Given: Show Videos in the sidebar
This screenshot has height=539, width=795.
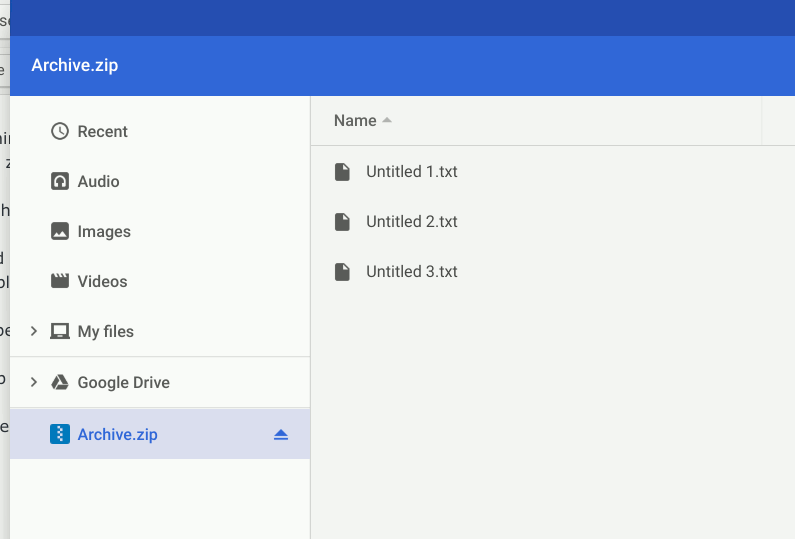Looking at the screenshot, I should (102, 281).
